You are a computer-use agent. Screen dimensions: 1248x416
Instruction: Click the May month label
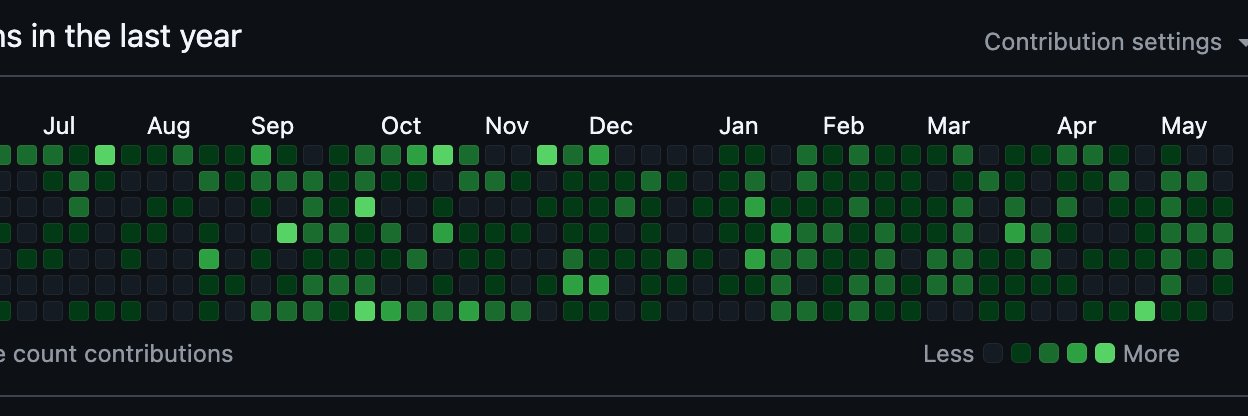[x=1184, y=127]
